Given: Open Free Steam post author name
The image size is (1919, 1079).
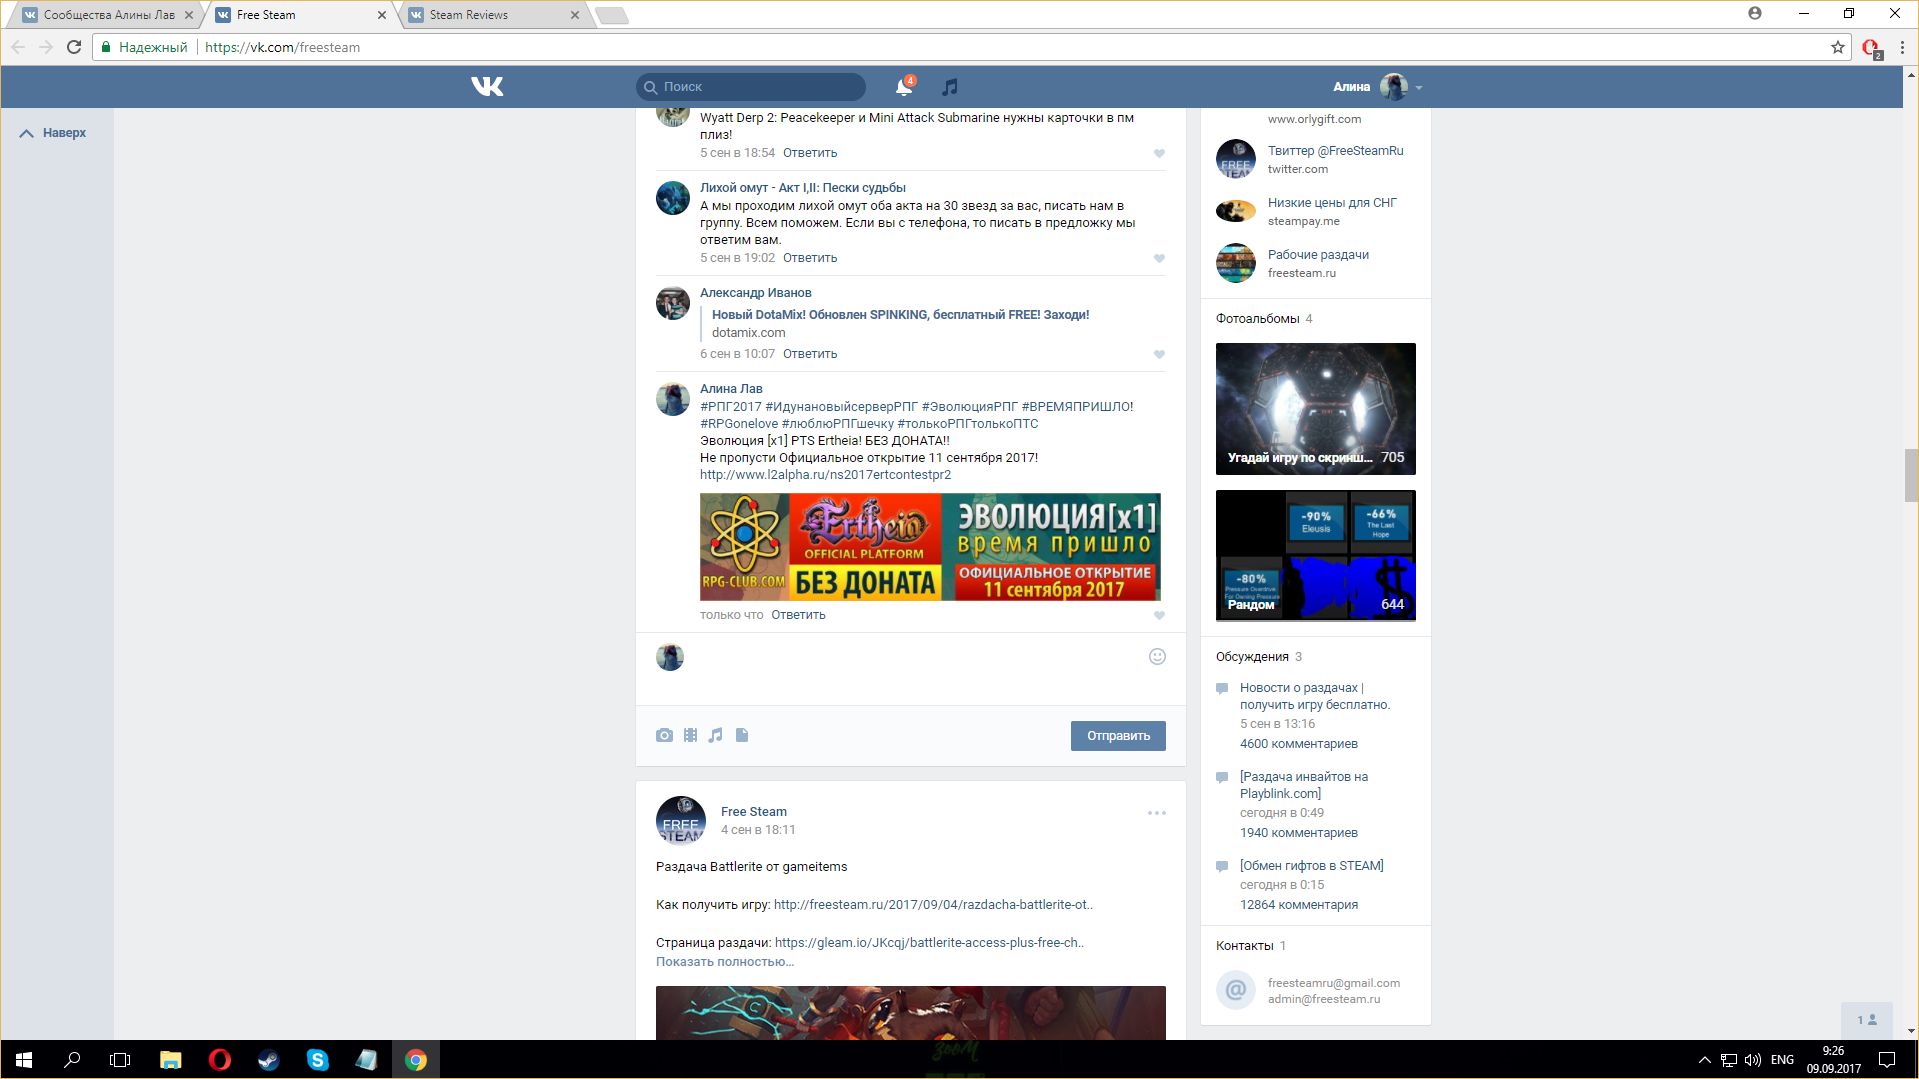Looking at the screenshot, I should (x=754, y=812).
